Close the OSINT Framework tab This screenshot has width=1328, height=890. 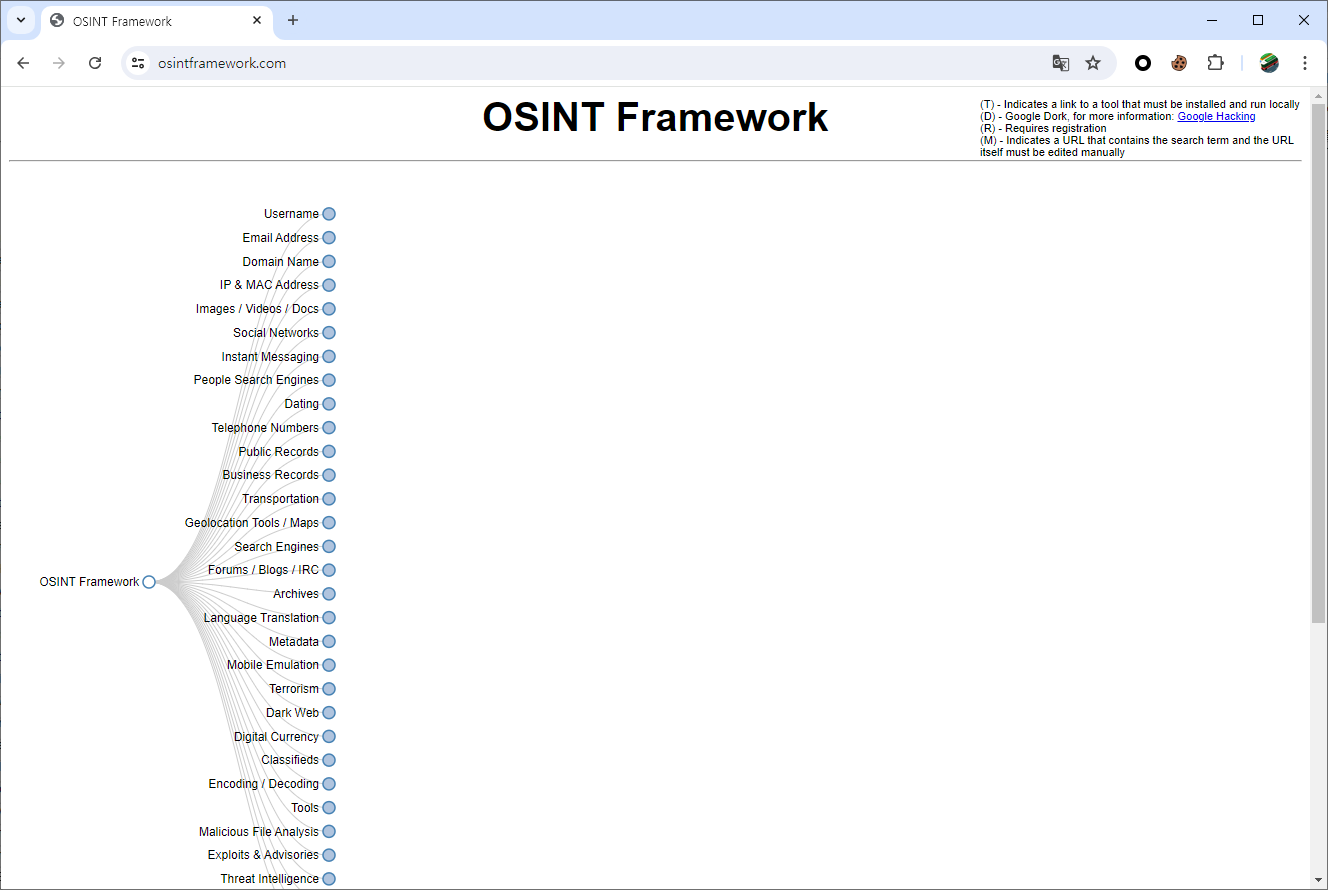(257, 20)
